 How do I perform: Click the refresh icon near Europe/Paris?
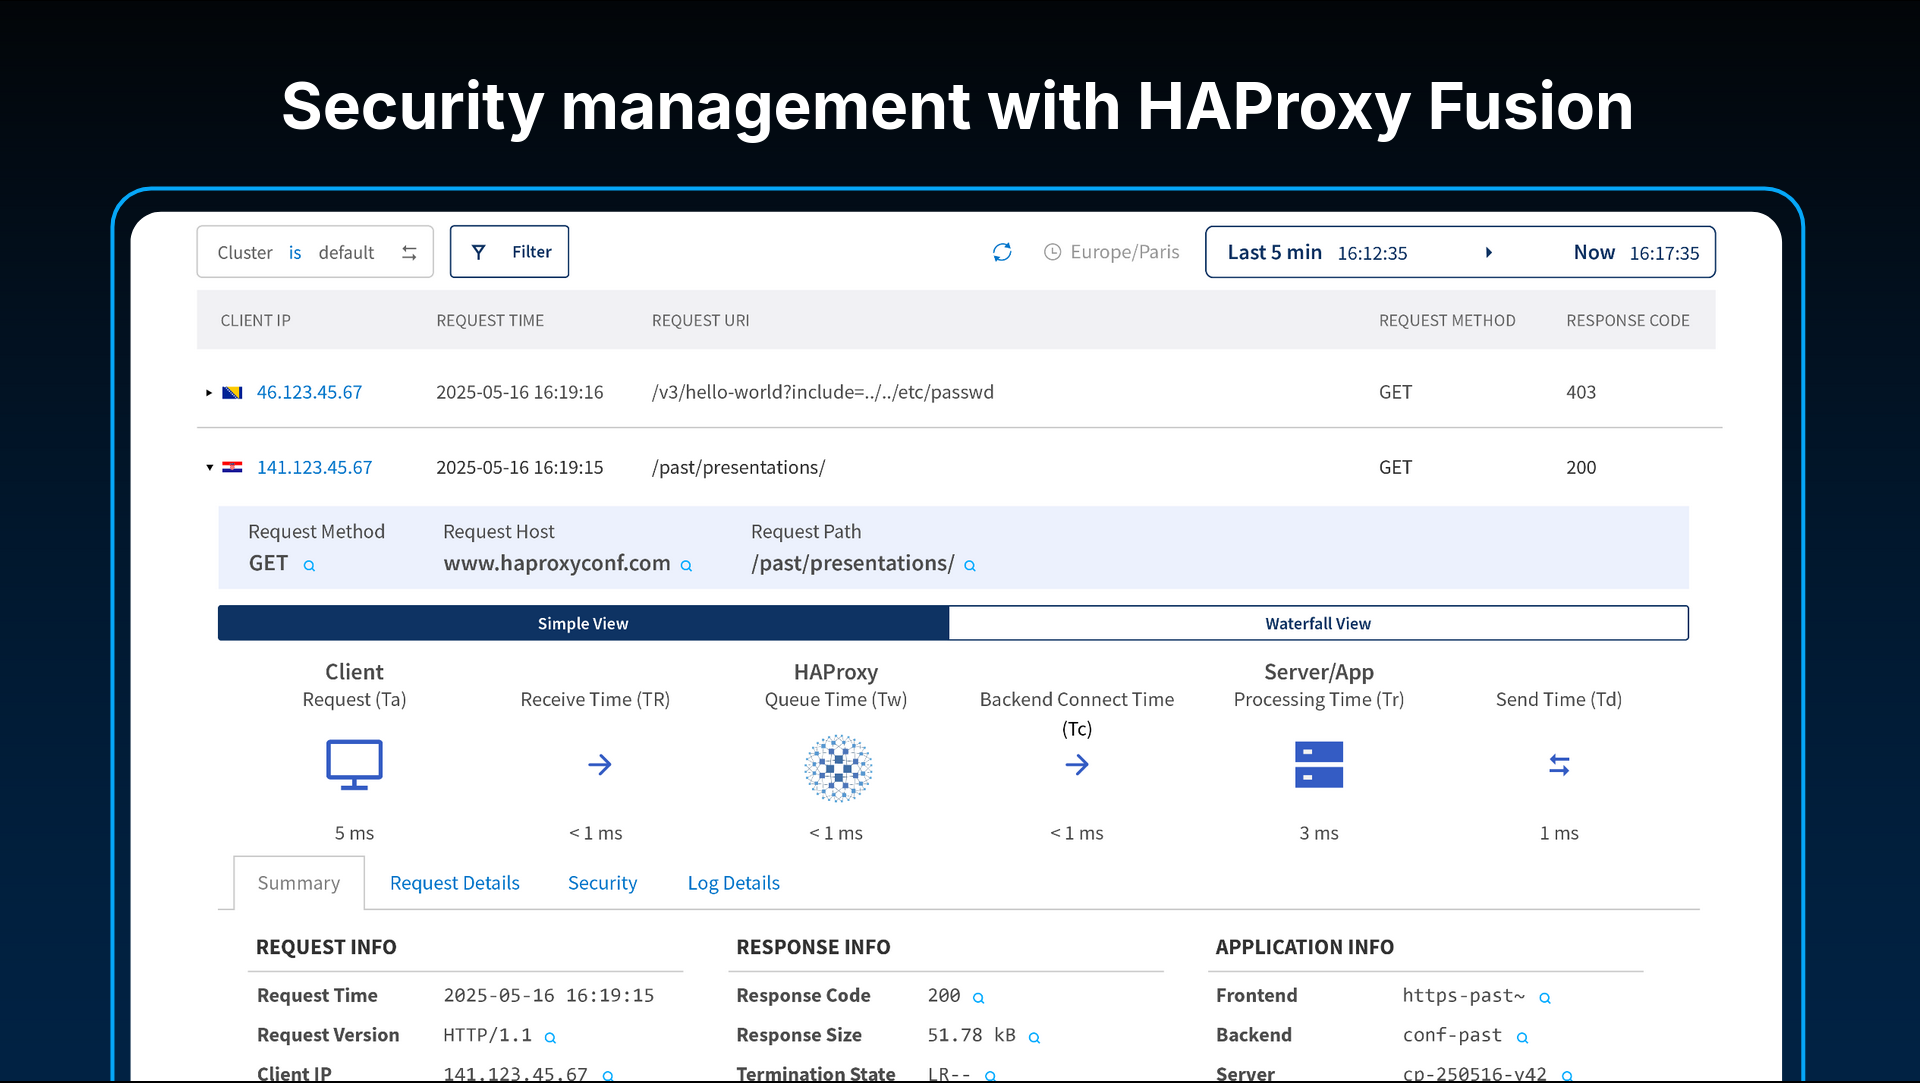[x=1002, y=252]
